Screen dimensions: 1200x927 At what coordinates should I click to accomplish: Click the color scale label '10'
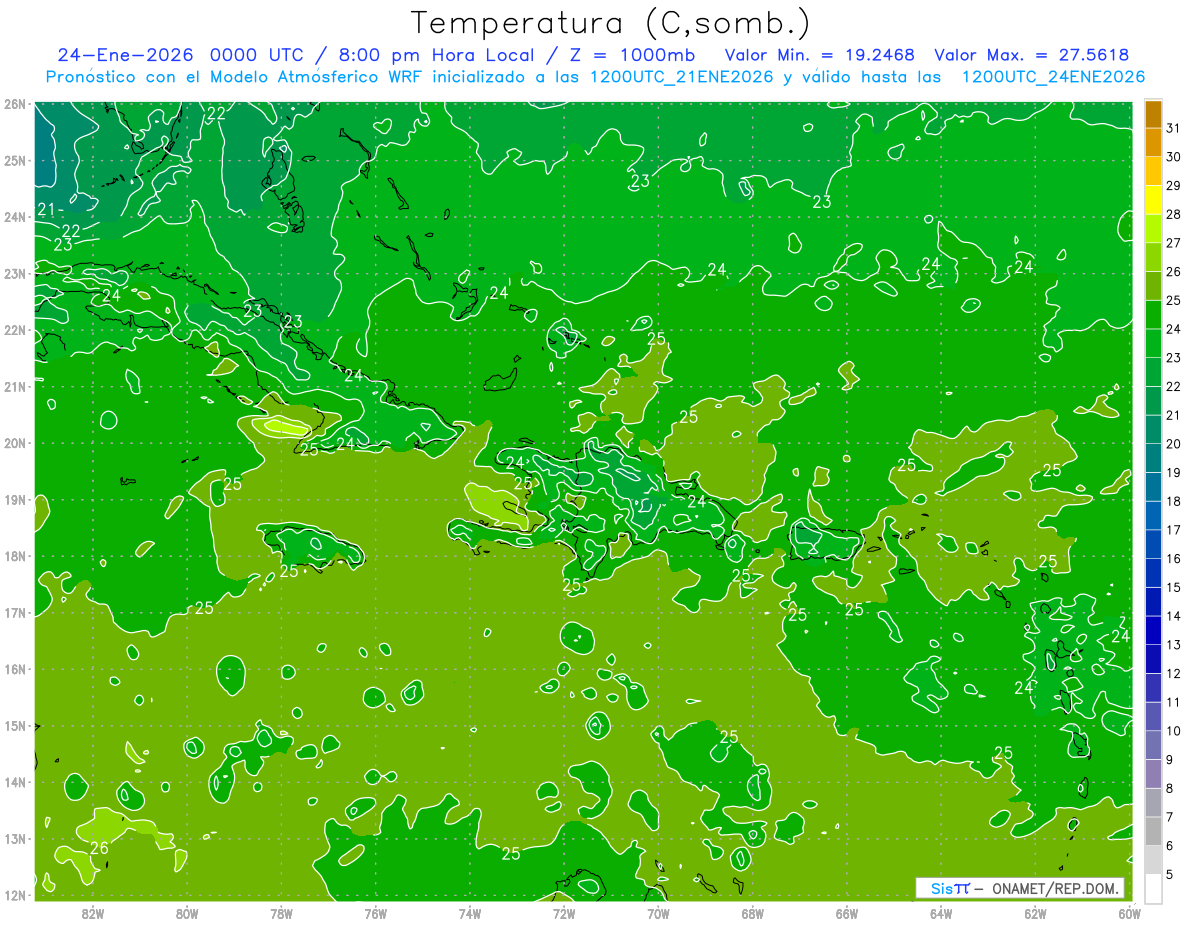click(x=1173, y=731)
